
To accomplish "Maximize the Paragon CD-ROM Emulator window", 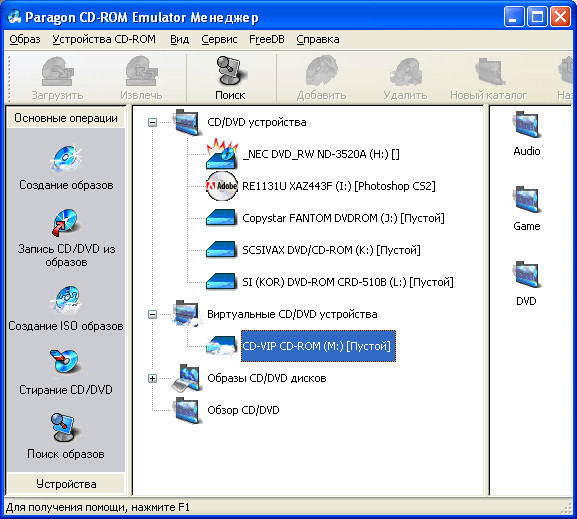I will tap(537, 17).
